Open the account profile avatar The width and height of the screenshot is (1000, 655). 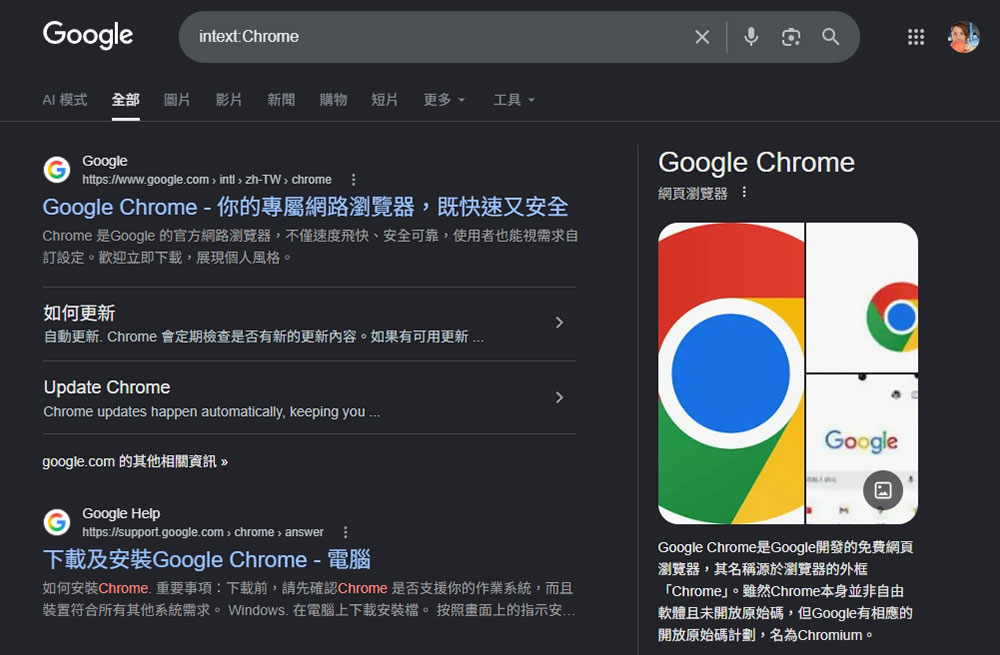(963, 37)
